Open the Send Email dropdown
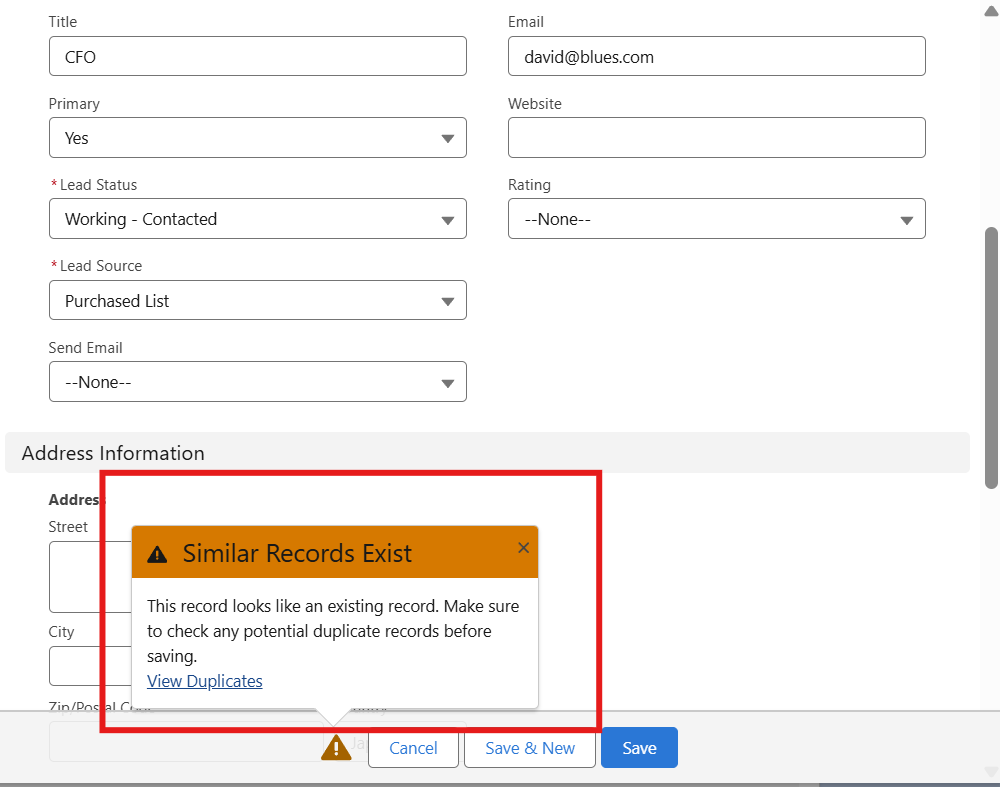 point(257,382)
